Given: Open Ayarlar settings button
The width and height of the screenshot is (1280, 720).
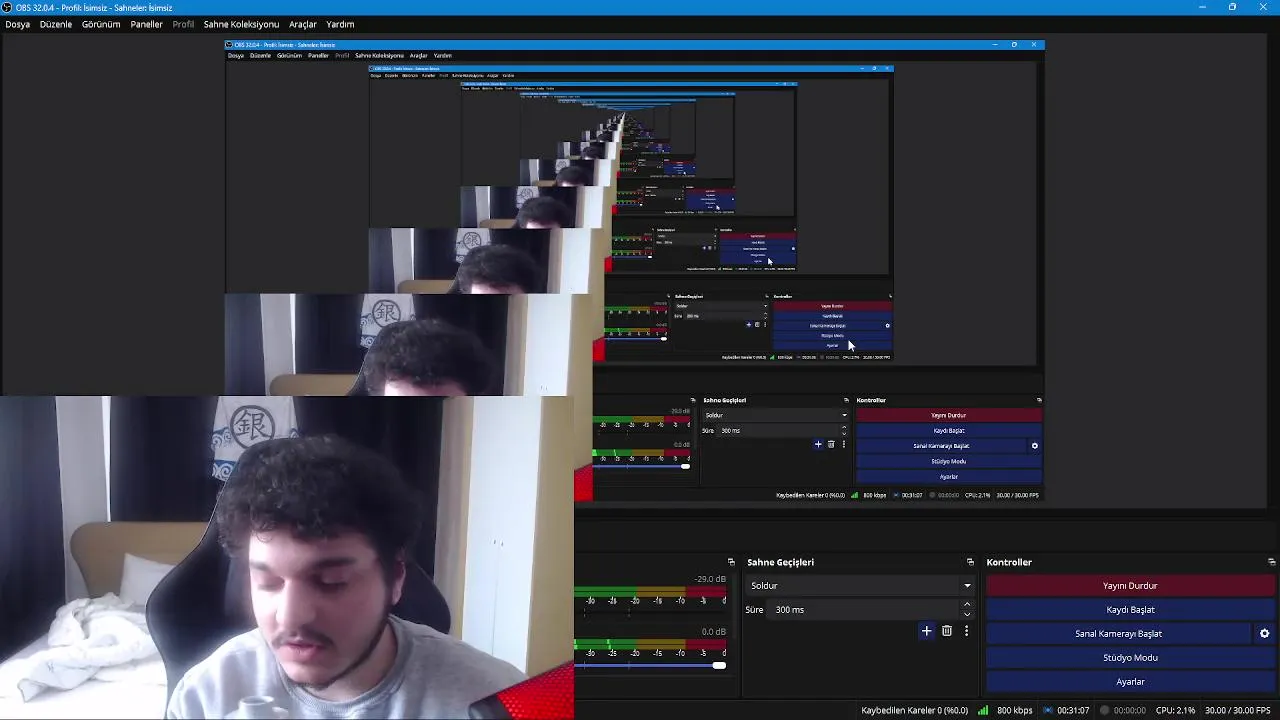Looking at the screenshot, I should tap(1130, 681).
